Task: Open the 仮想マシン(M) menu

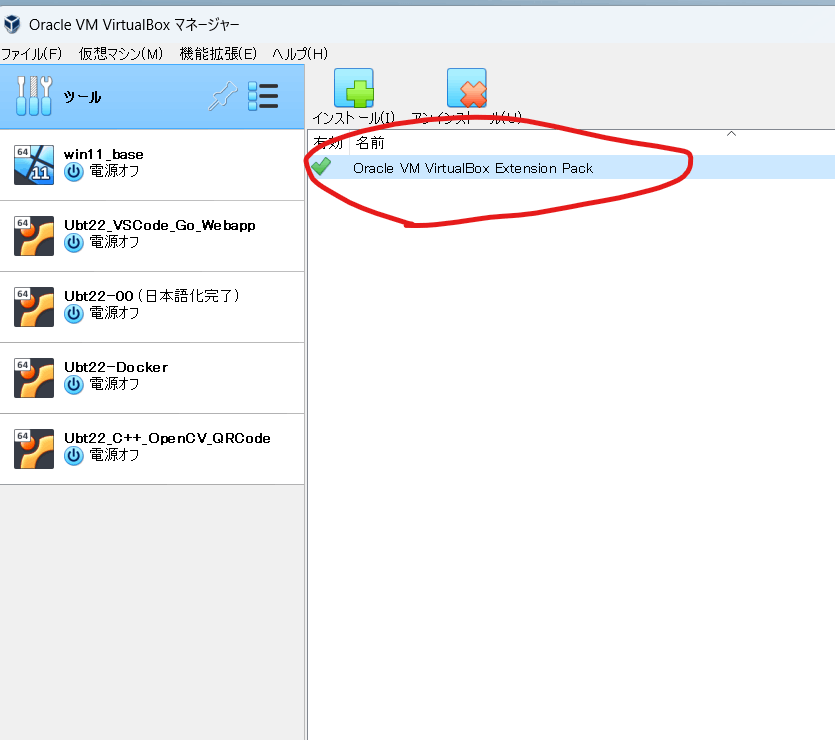Action: 121,54
